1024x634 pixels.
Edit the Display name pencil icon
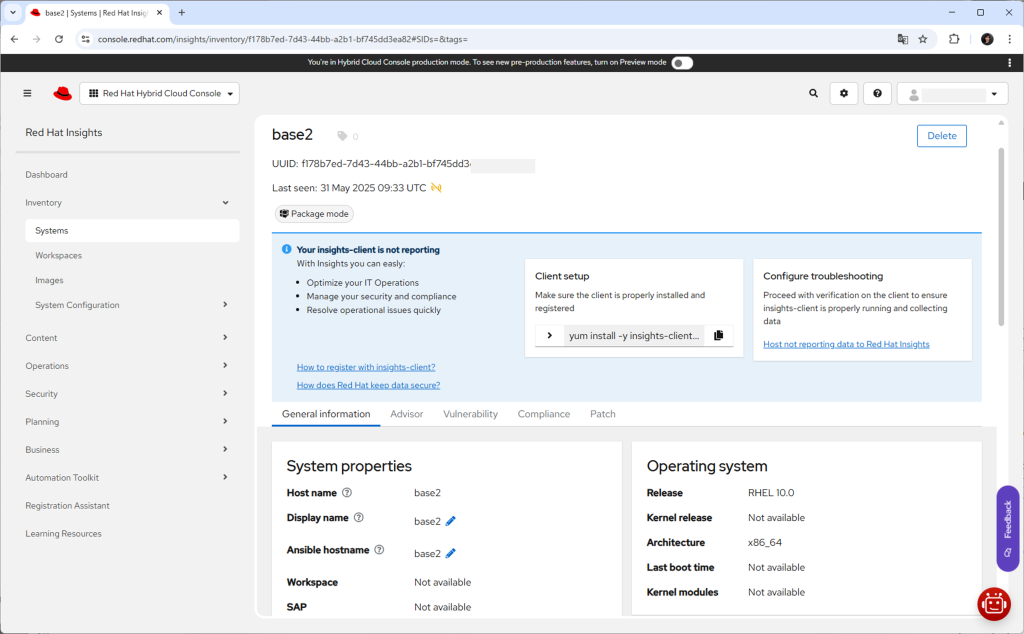451,521
